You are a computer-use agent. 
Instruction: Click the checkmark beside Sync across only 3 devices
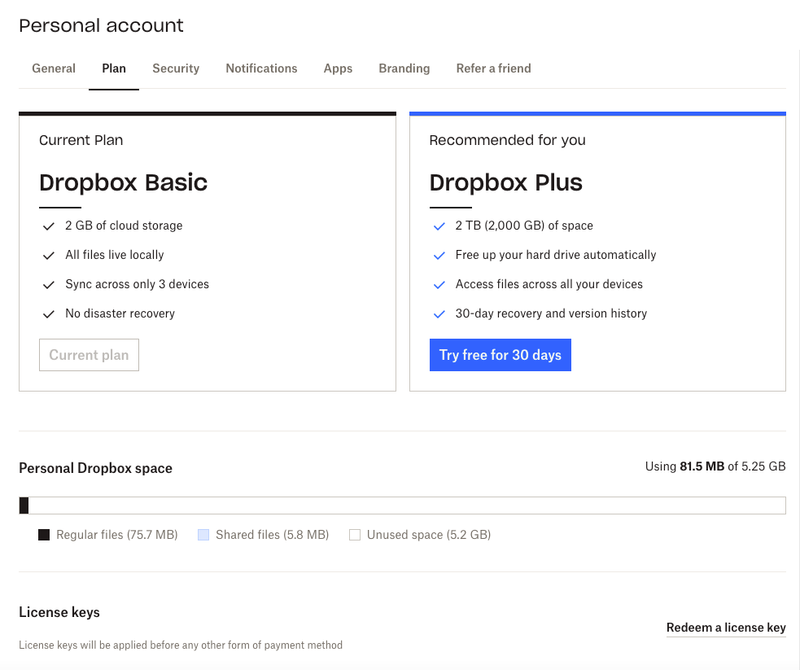click(48, 284)
